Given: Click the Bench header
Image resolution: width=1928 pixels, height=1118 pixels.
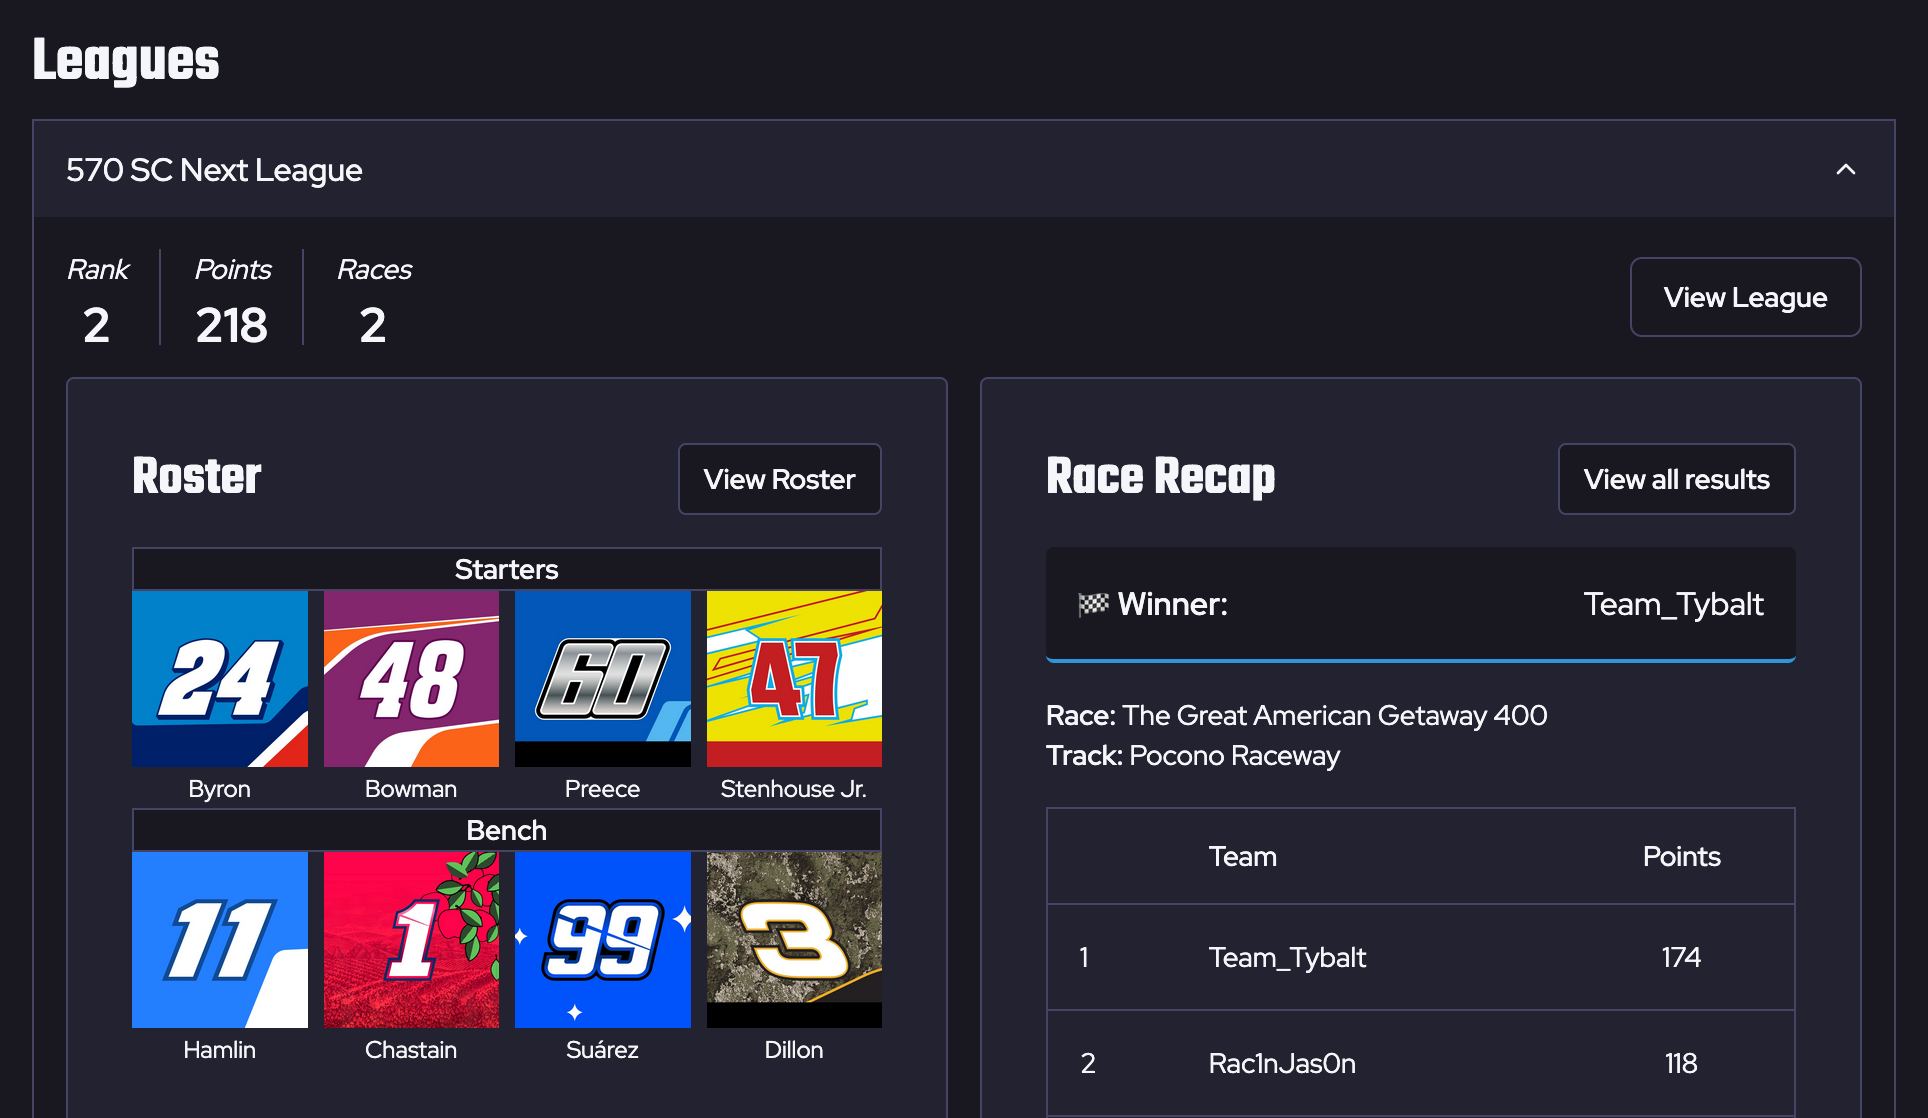Looking at the screenshot, I should pos(507,830).
